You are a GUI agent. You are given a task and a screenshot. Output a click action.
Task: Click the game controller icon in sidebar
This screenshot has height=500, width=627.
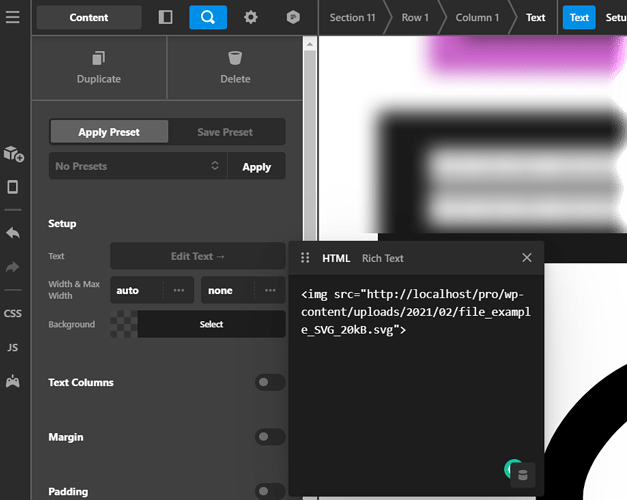click(13, 381)
